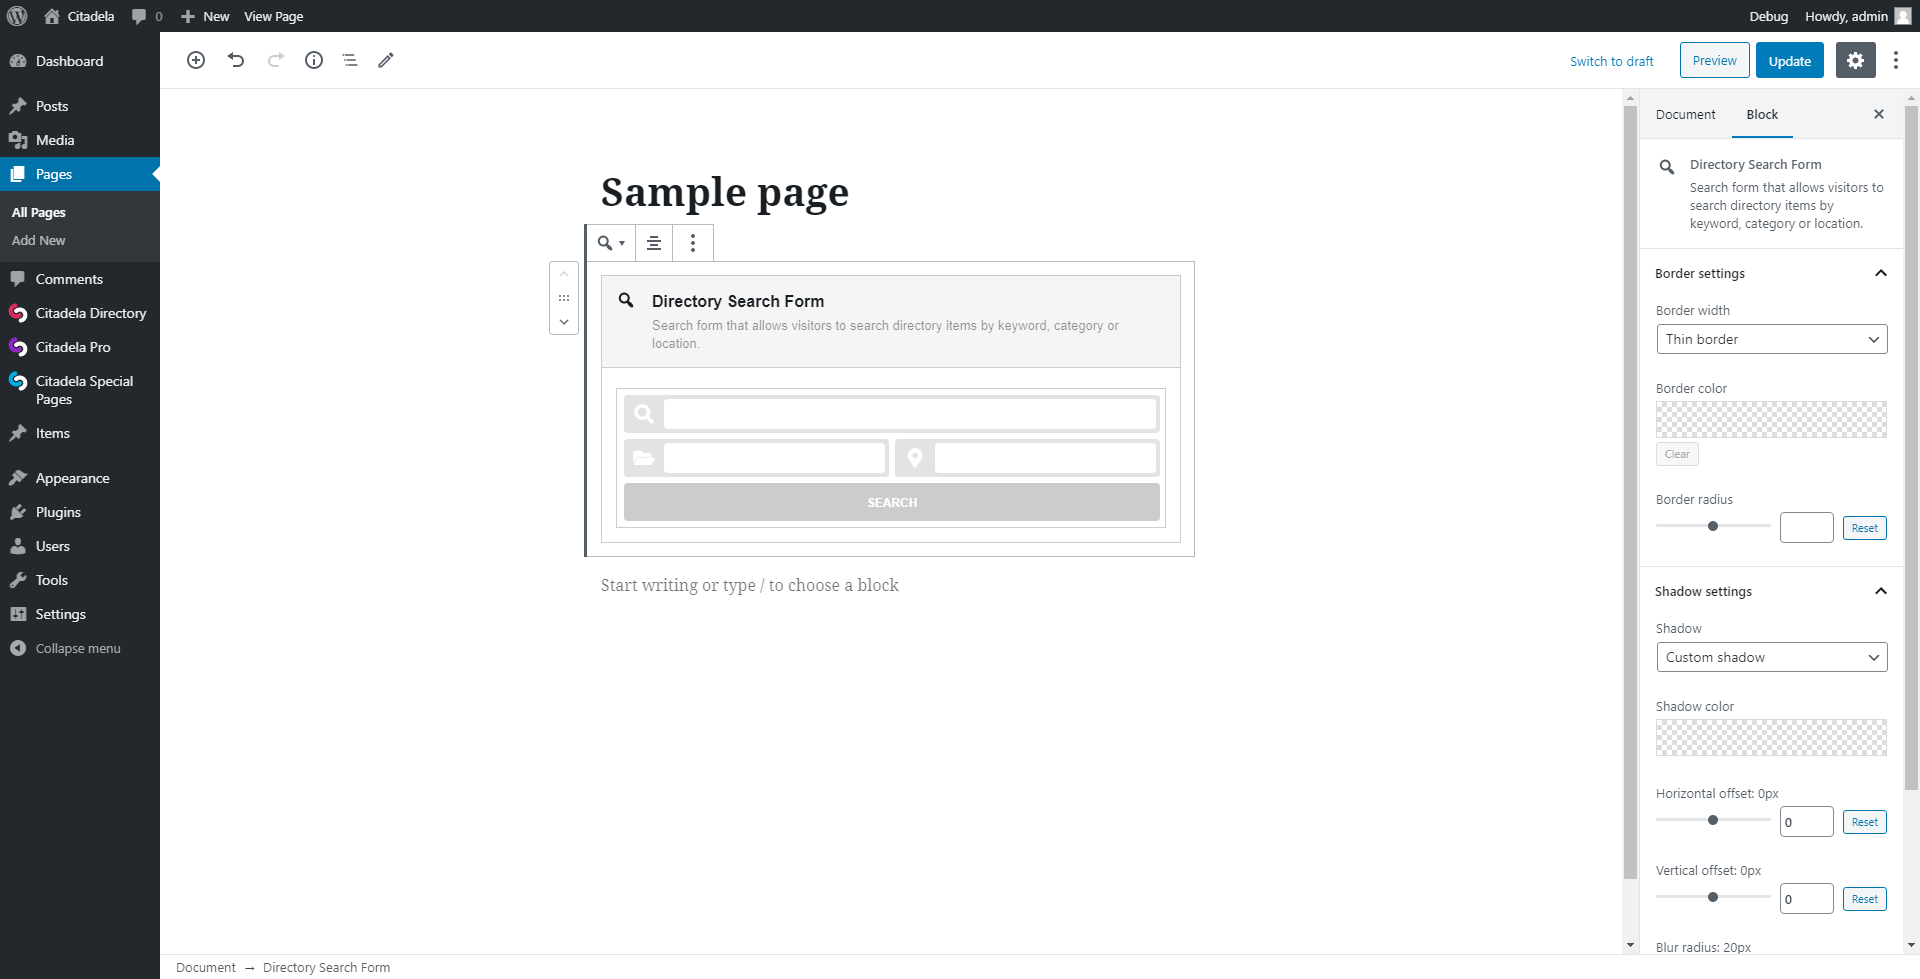This screenshot has width=1920, height=979.
Task: Open Appearance in admin menu
Action: point(80,478)
